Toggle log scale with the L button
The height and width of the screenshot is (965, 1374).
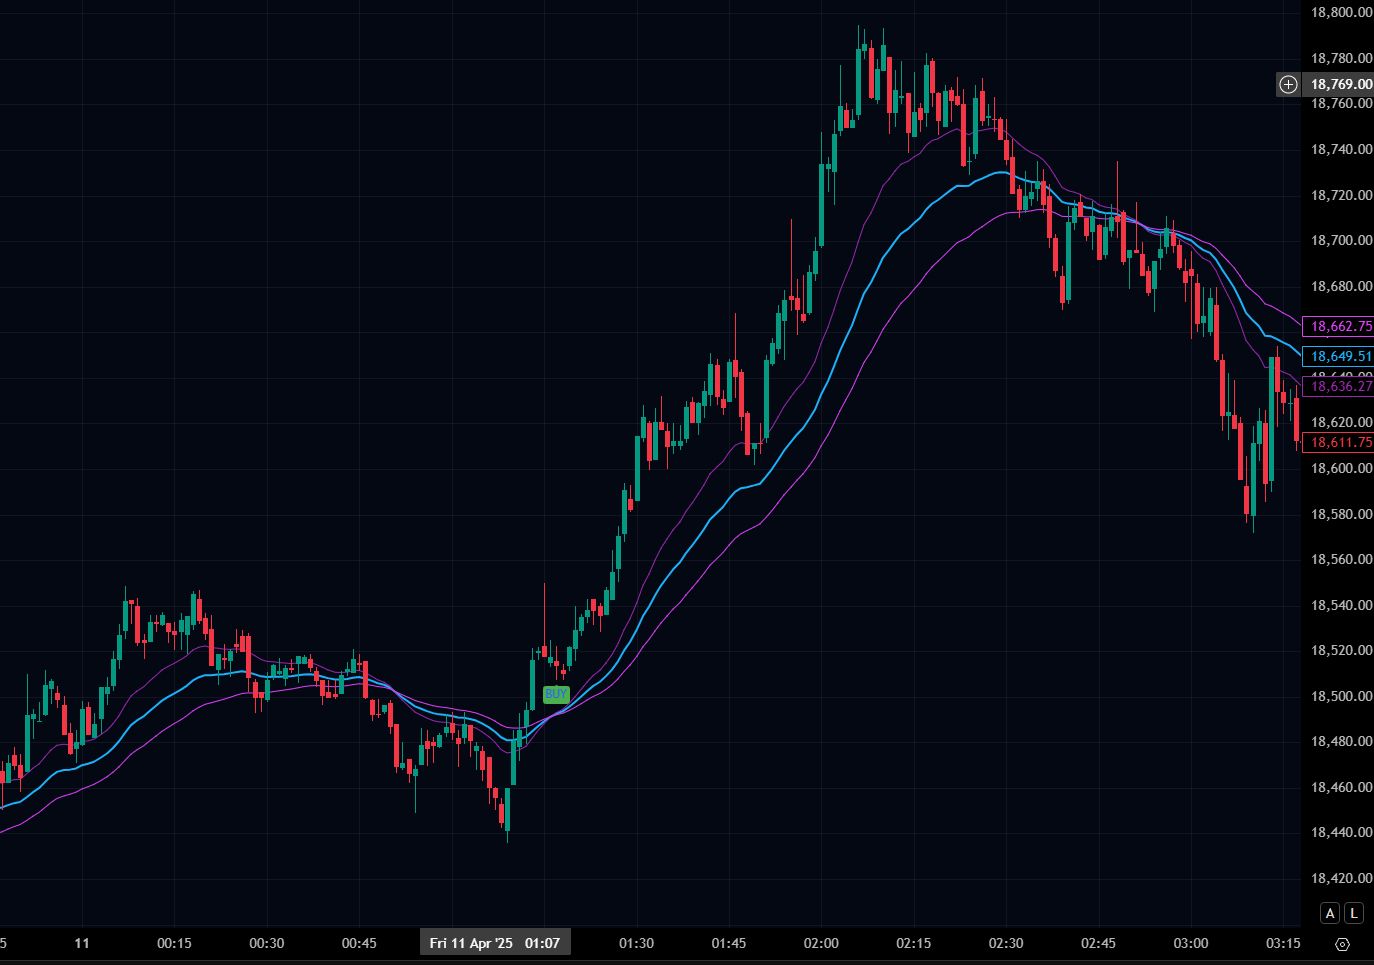pyautogui.click(x=1353, y=913)
